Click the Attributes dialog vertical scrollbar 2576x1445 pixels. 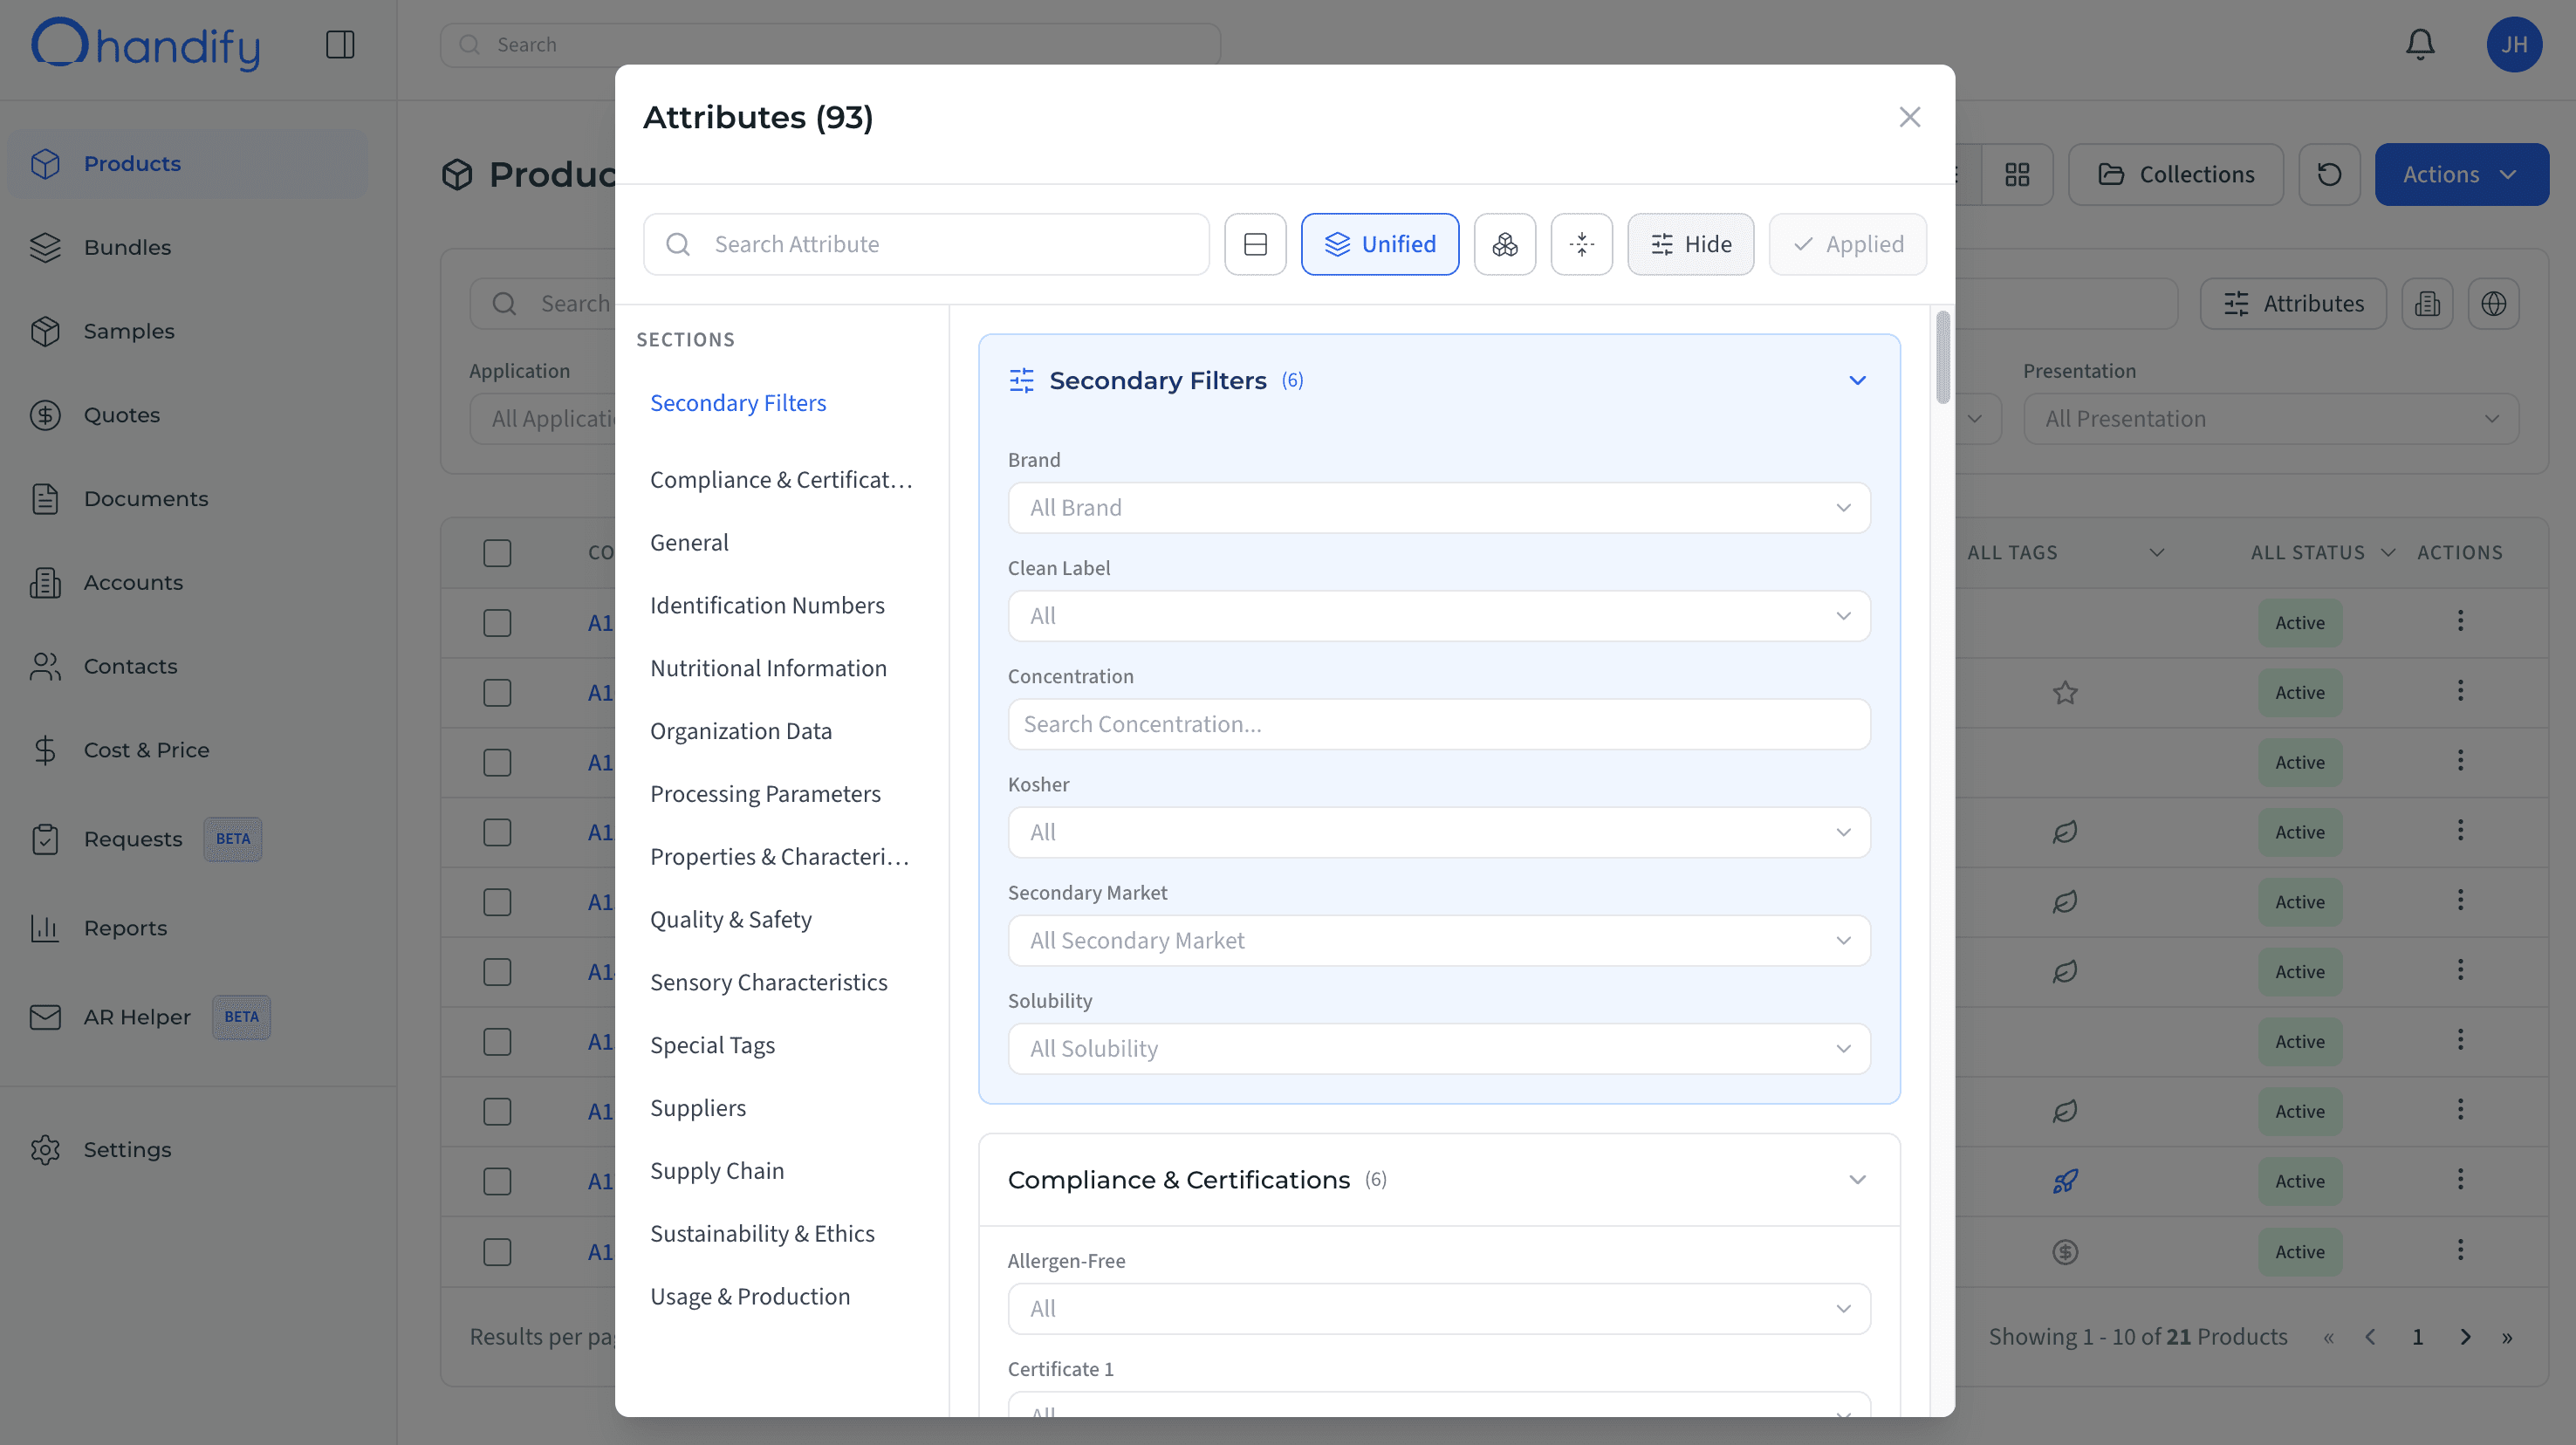tap(1942, 357)
